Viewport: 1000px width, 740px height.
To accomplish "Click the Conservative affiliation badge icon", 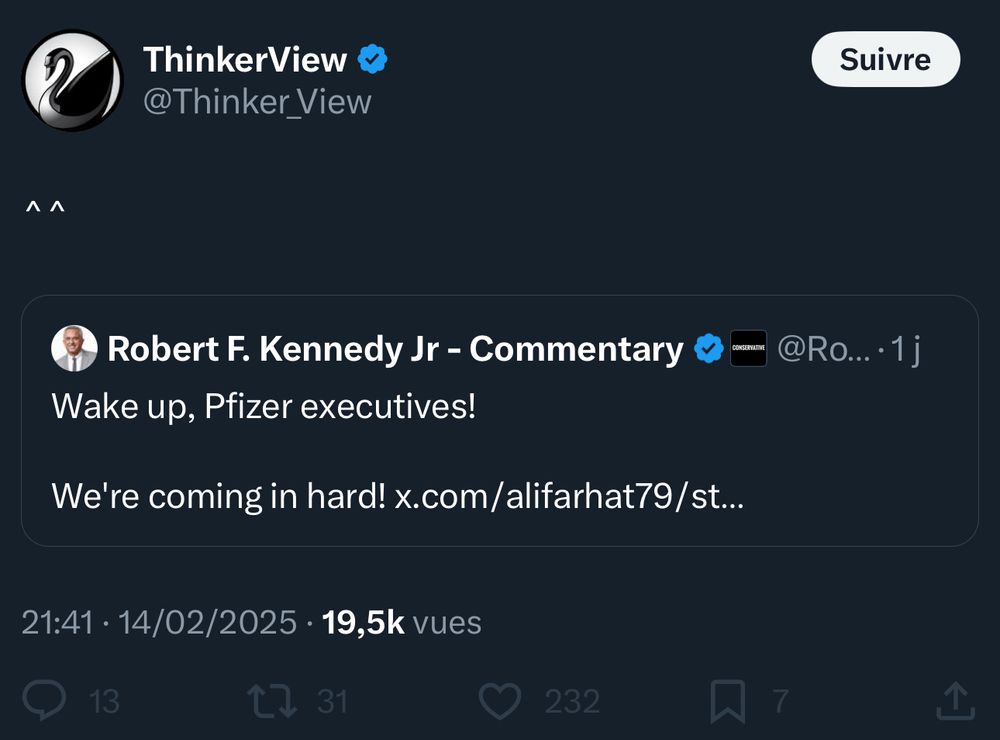I will 749,349.
